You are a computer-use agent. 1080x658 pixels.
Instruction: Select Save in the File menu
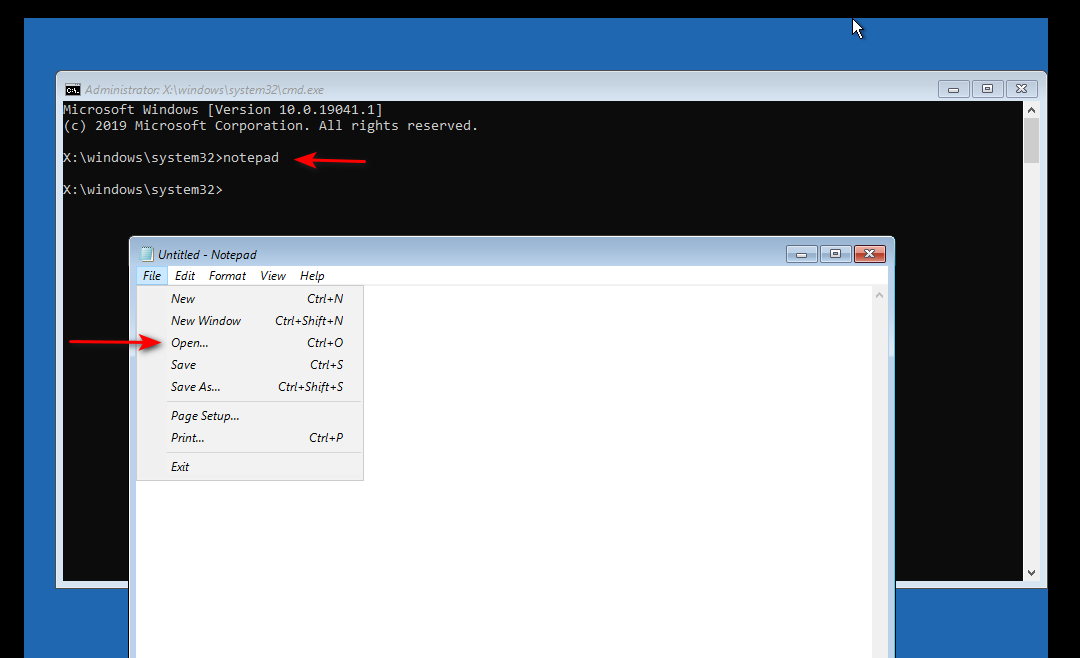(x=250, y=364)
